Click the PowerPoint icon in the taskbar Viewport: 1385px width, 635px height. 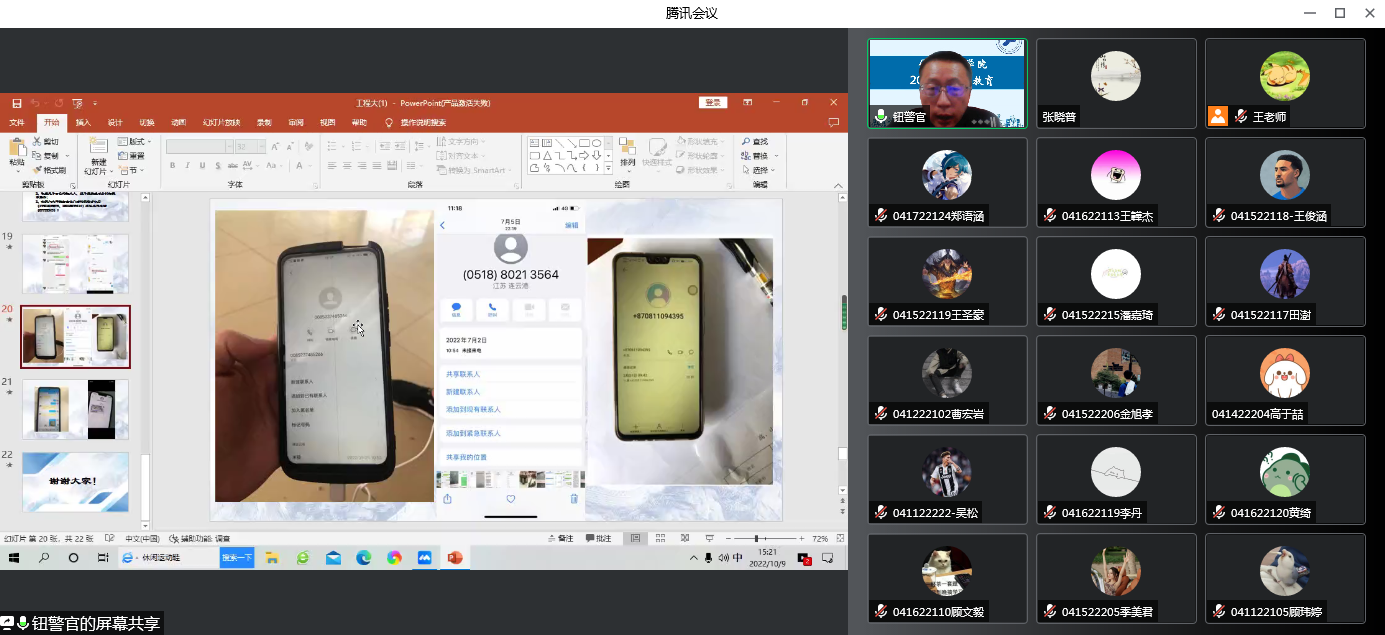pos(455,558)
